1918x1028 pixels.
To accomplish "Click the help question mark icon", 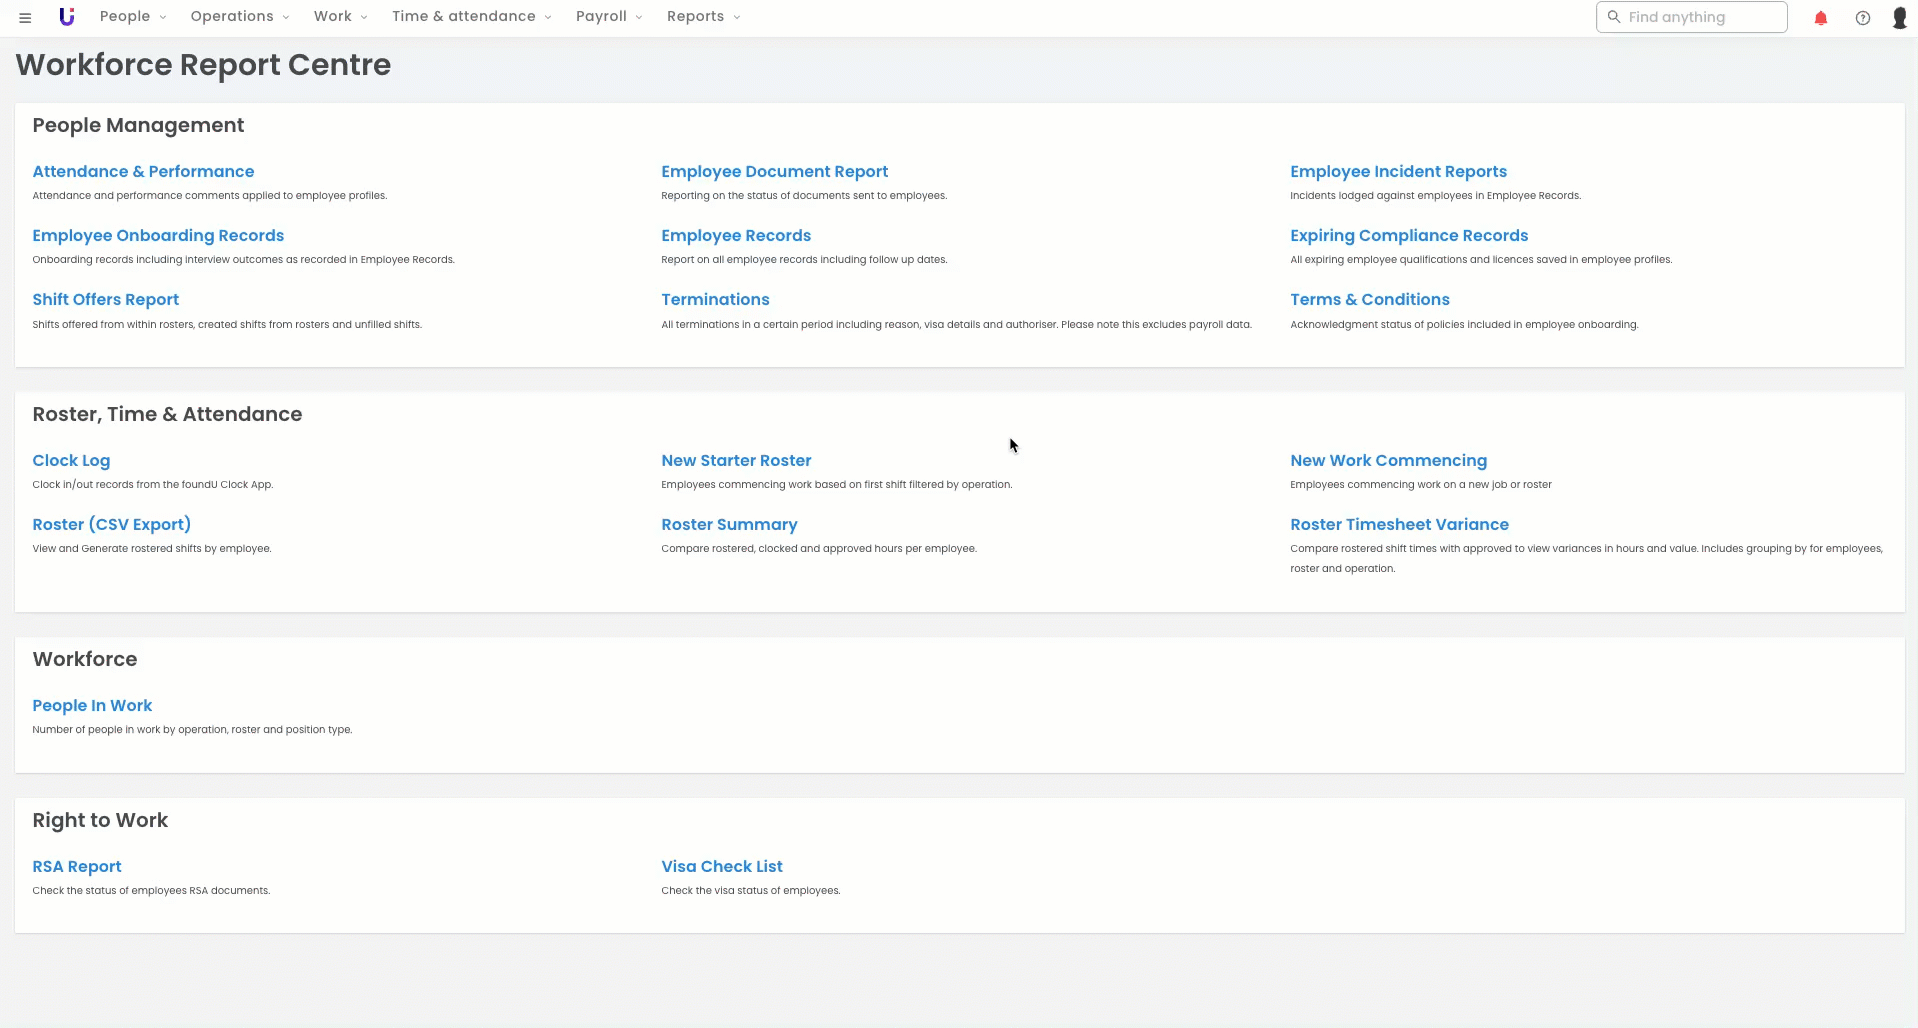I will pyautogui.click(x=1862, y=18).
